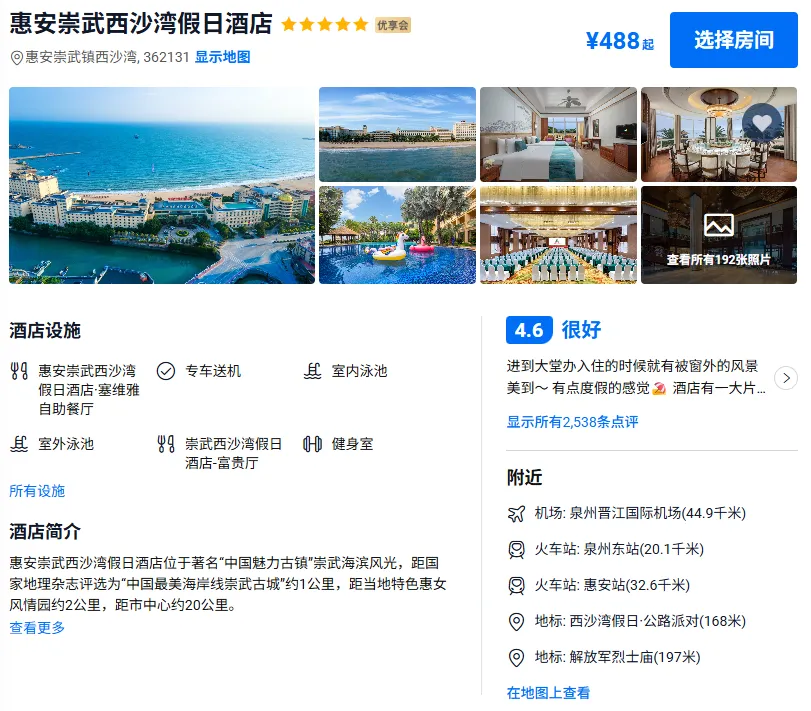Viewport: 811px width, 711px height.
Task: Open the large aerial beach photo
Action: click(162, 185)
